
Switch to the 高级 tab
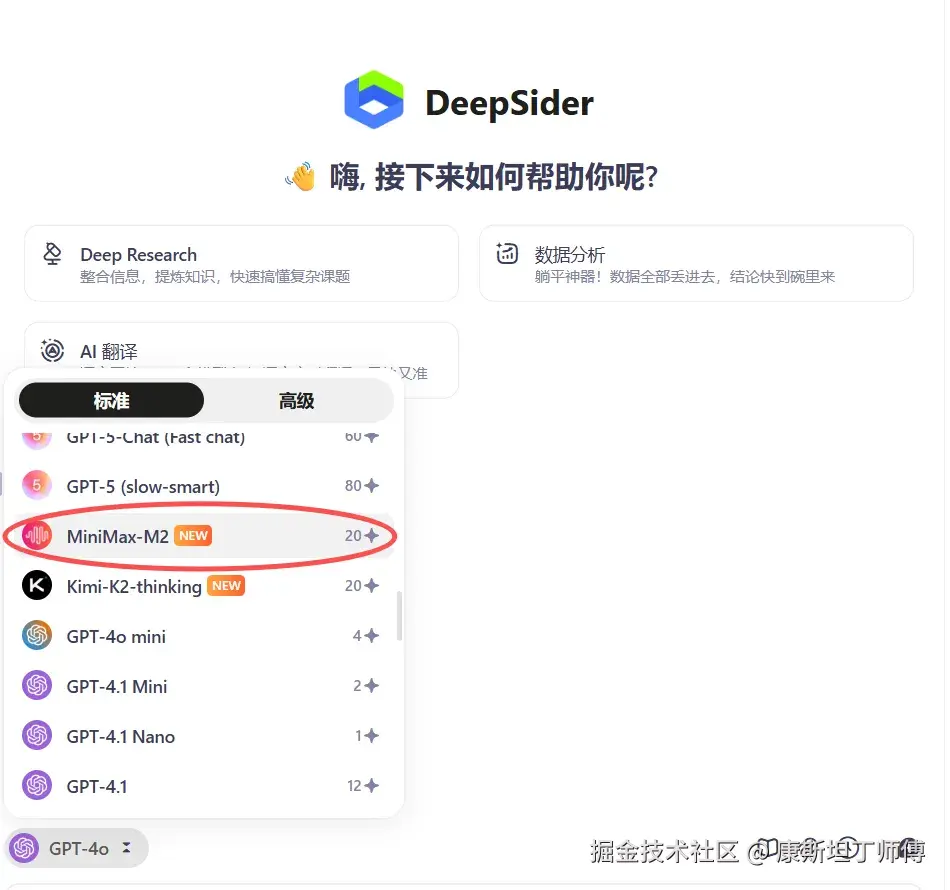pos(295,400)
